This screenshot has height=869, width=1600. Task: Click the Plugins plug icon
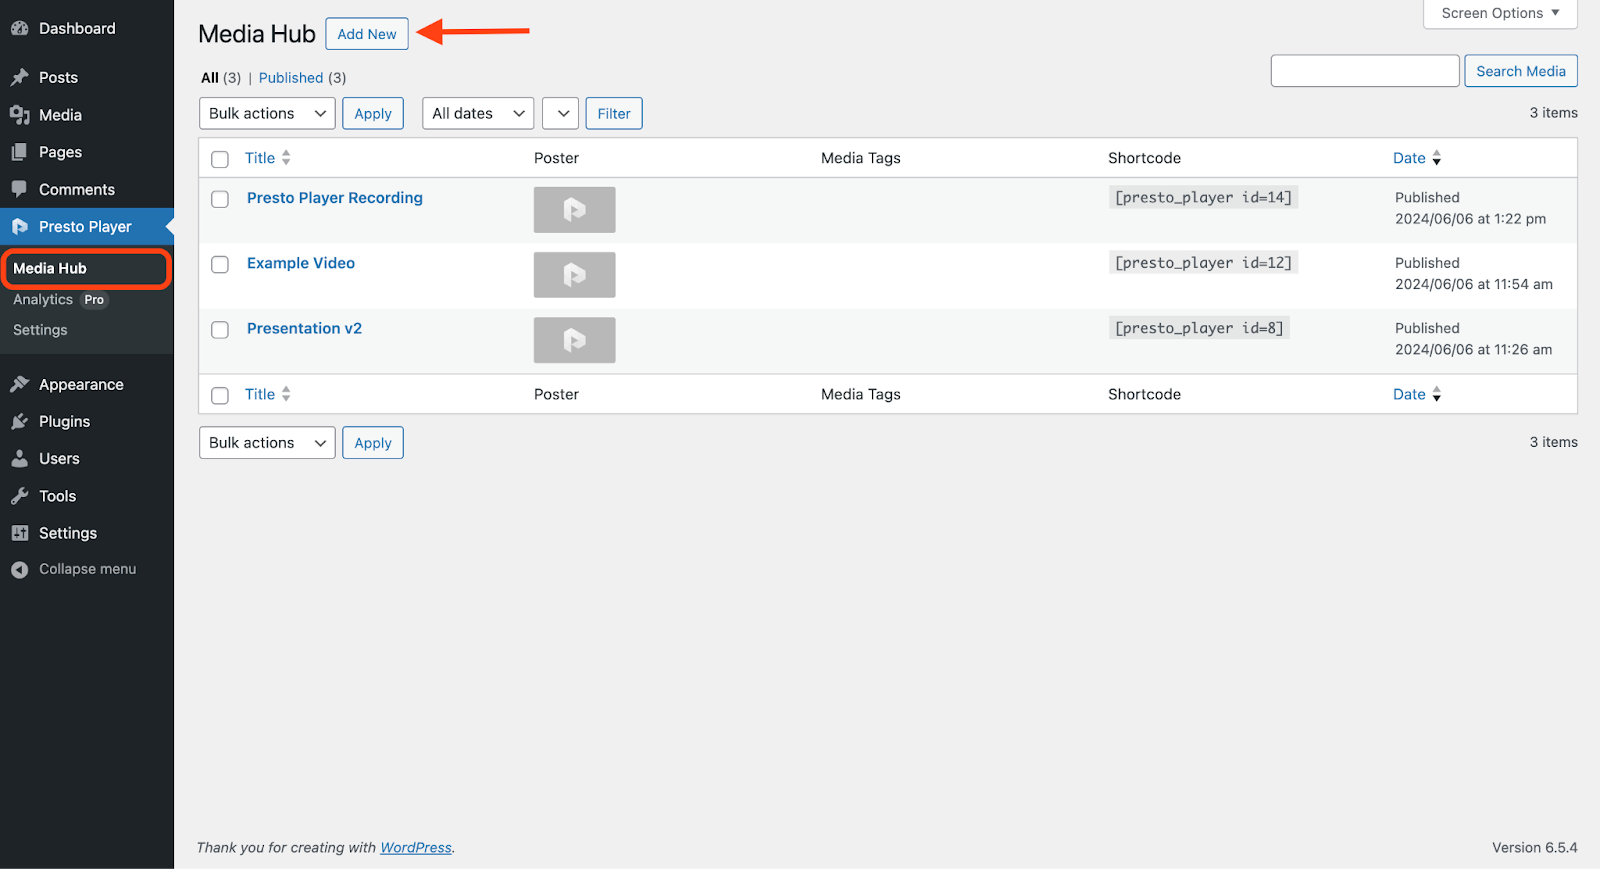pyautogui.click(x=19, y=422)
